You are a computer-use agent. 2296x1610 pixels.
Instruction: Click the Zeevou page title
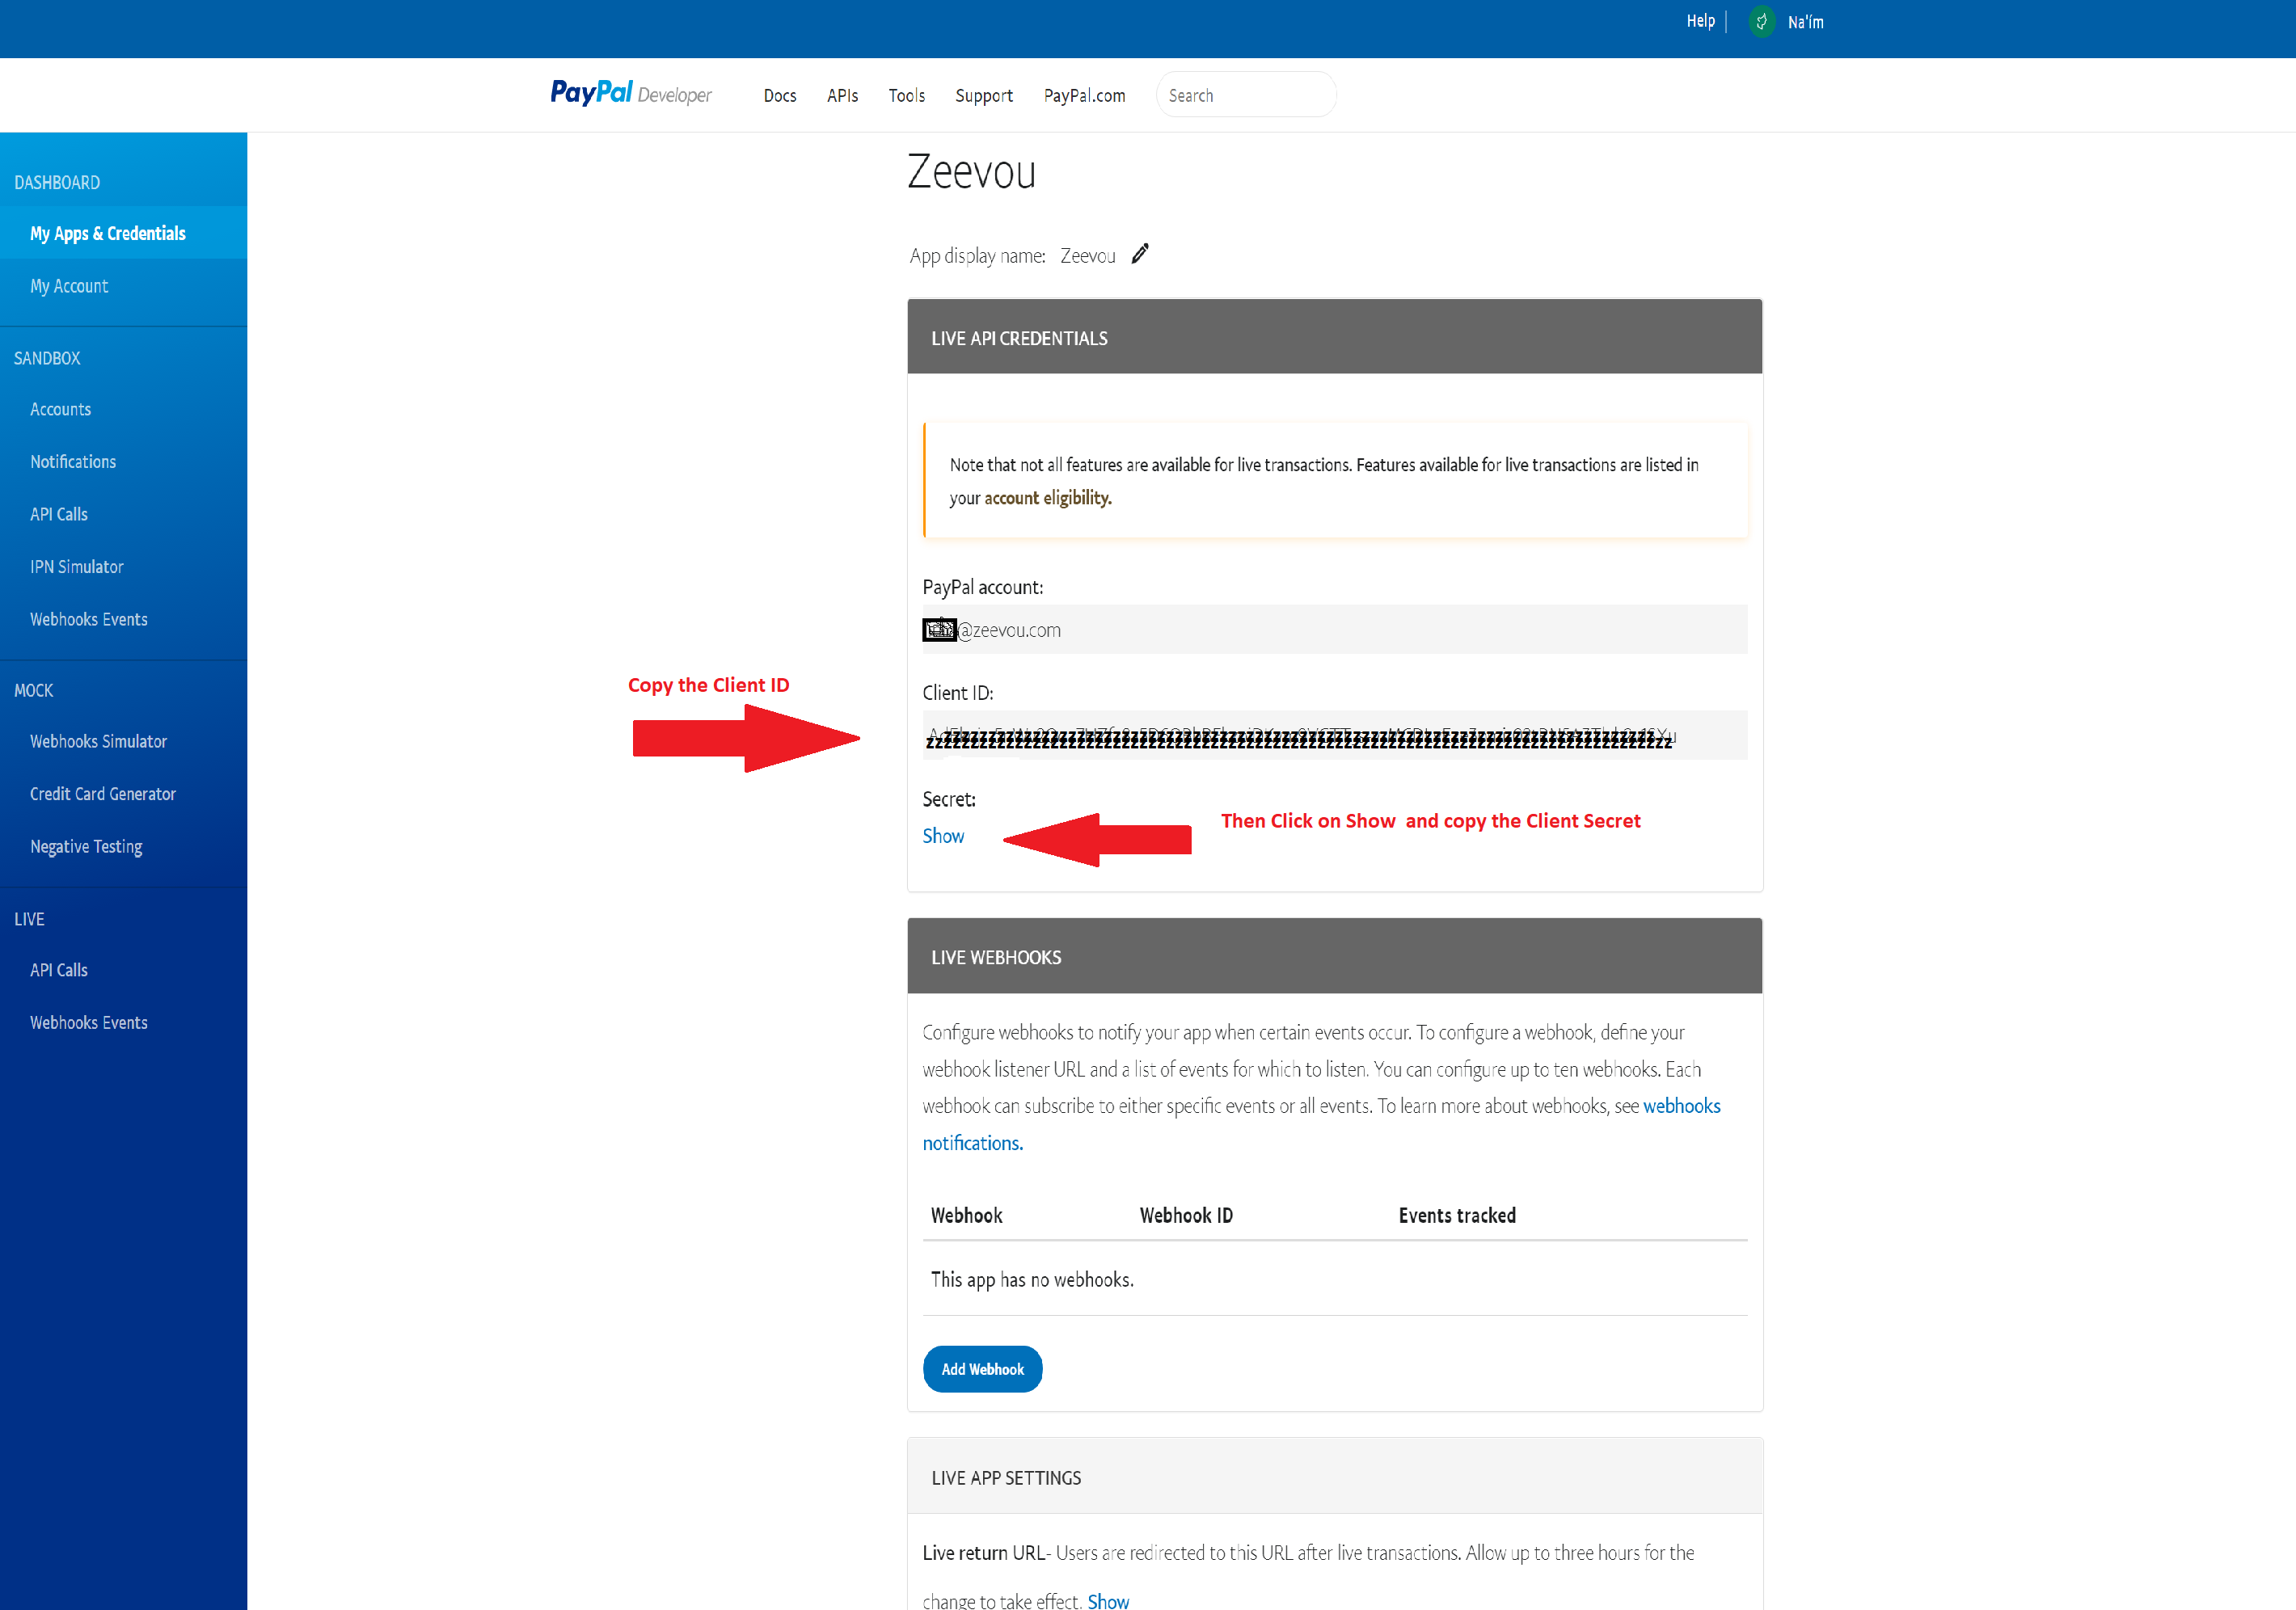[971, 172]
